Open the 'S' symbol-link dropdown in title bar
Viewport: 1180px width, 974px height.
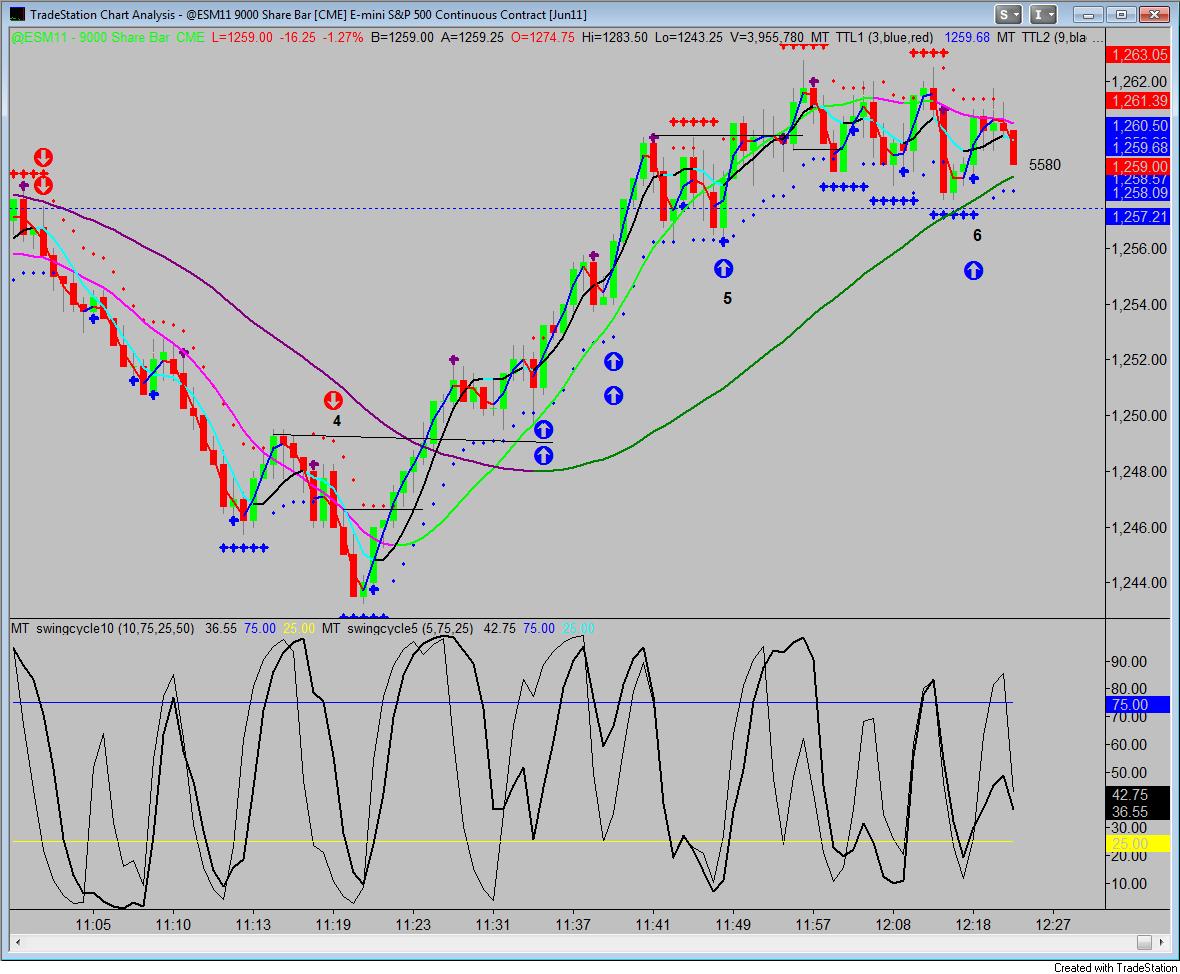(x=1008, y=14)
